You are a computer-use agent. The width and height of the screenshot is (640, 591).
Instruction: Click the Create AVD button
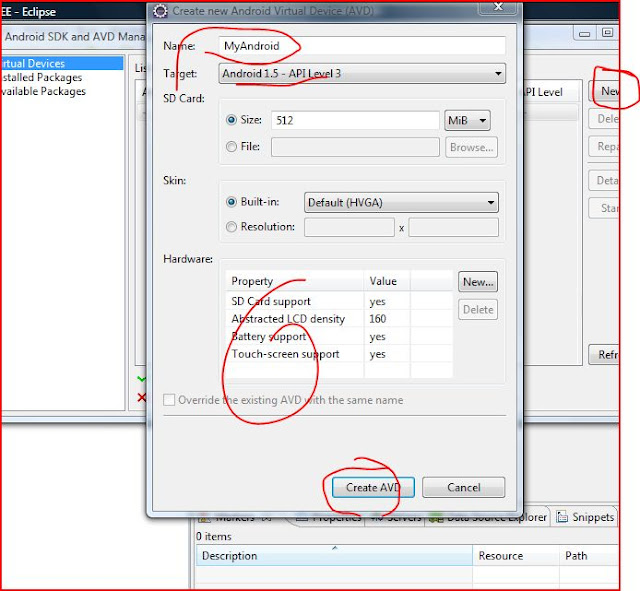pos(373,487)
